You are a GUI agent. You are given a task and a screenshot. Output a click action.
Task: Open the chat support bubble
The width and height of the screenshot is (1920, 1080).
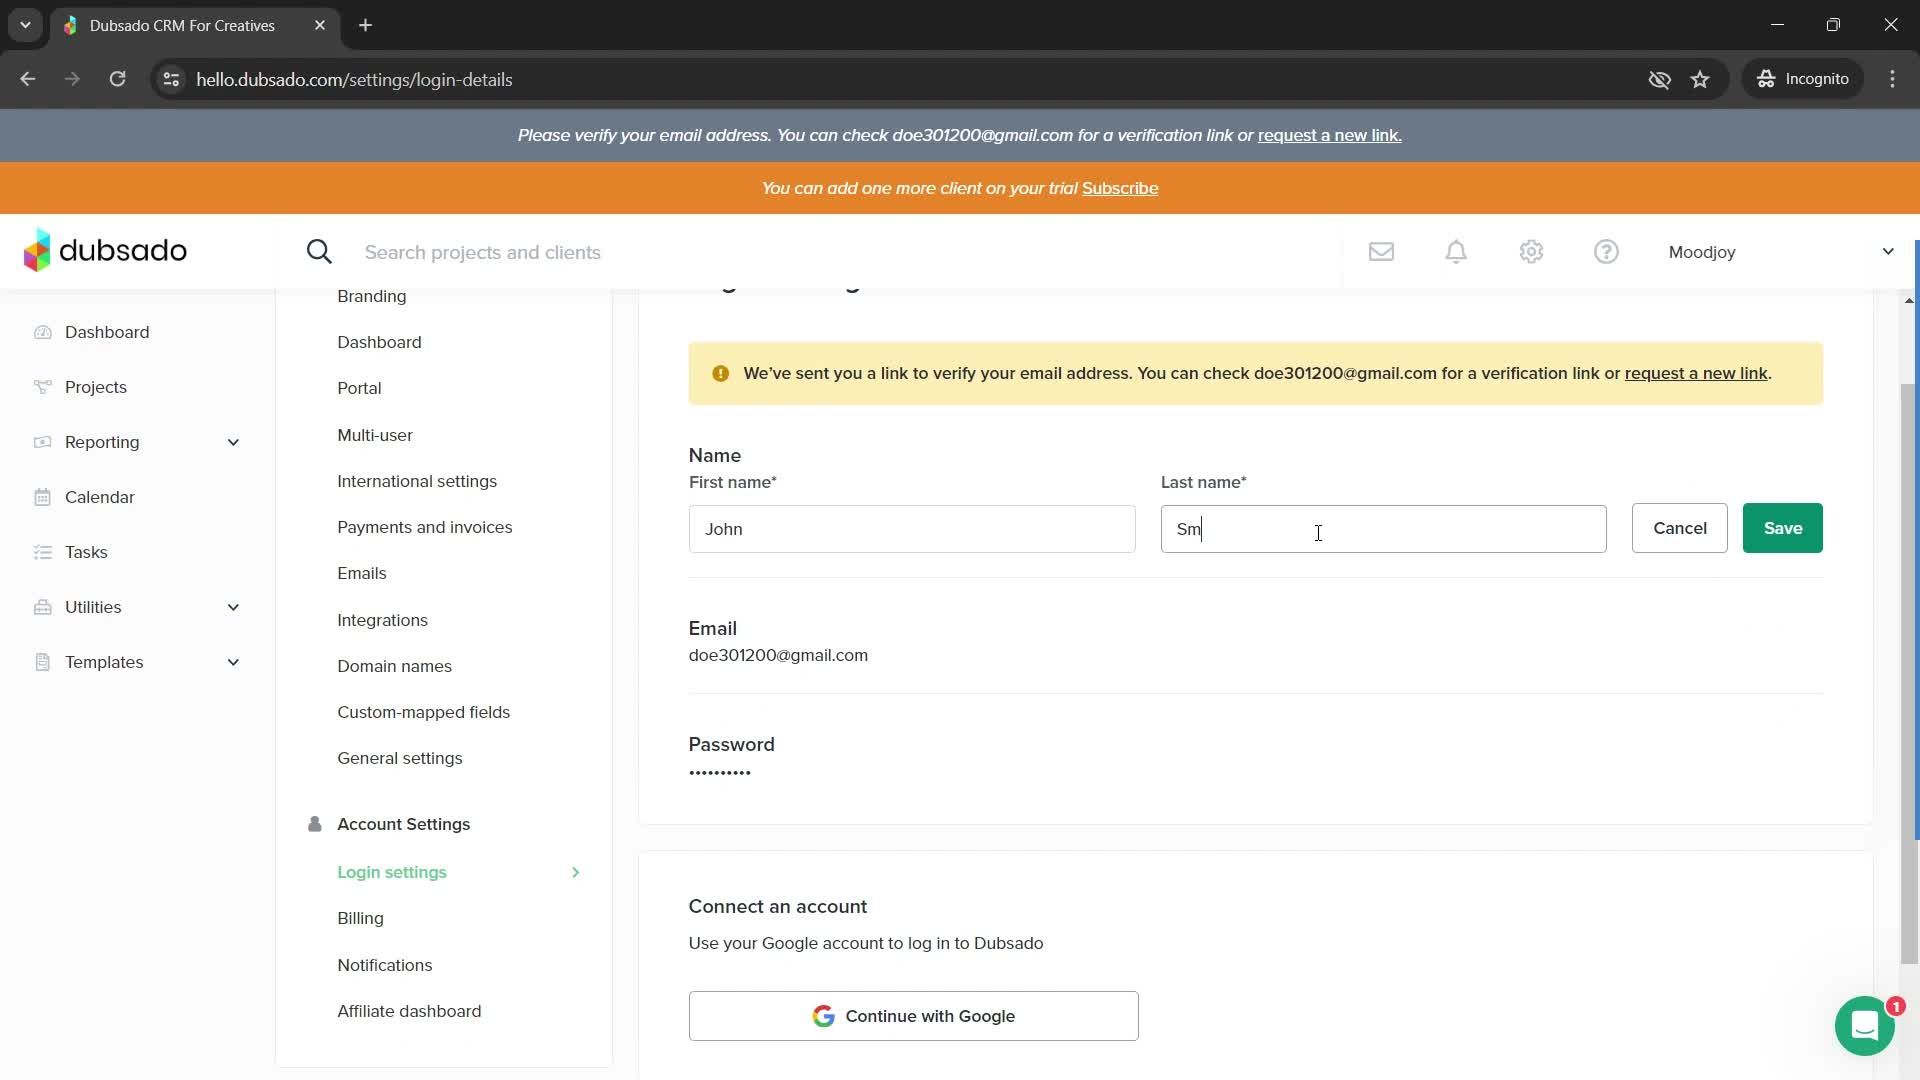pos(1864,1026)
